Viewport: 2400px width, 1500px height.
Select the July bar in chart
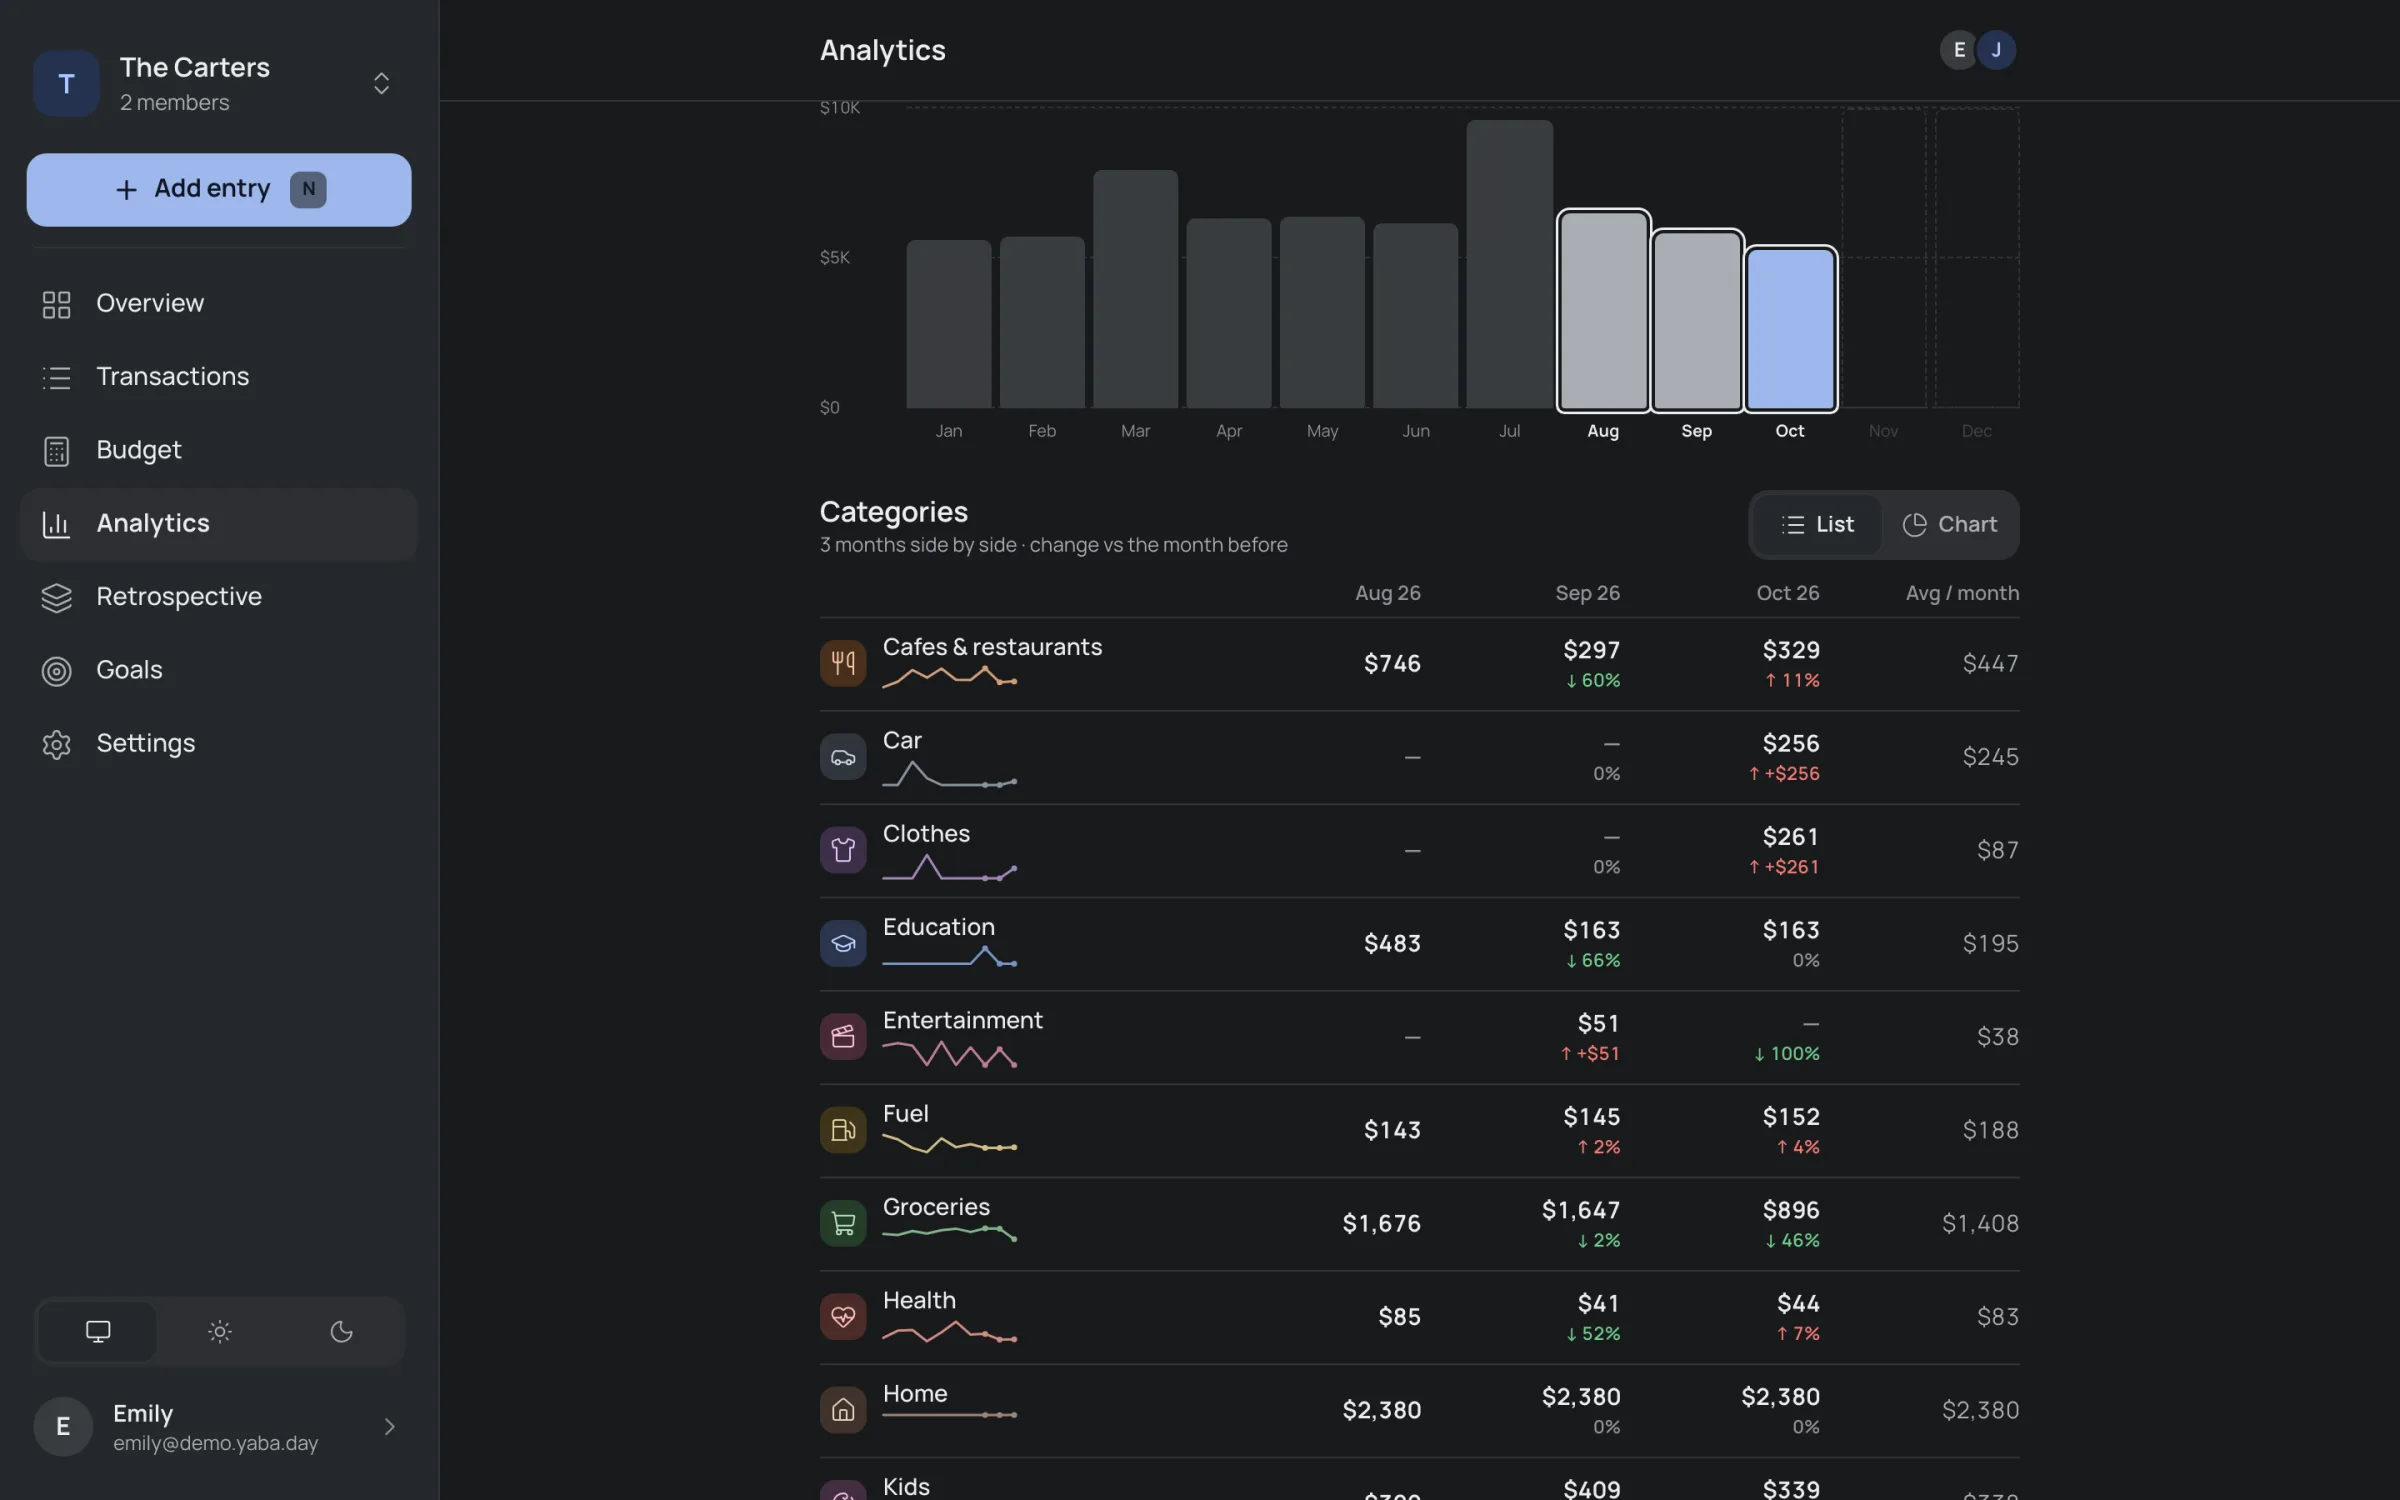point(1509,264)
